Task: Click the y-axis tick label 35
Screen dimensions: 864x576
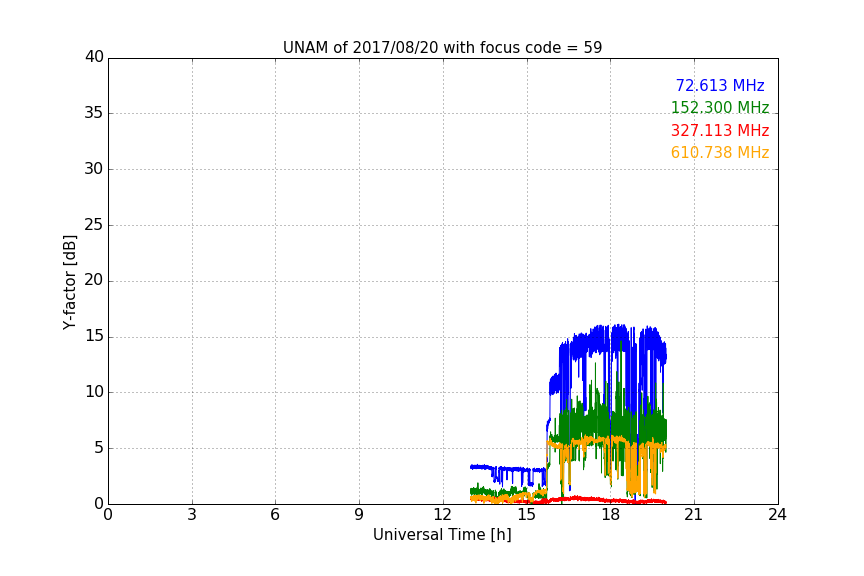Action: (x=94, y=113)
